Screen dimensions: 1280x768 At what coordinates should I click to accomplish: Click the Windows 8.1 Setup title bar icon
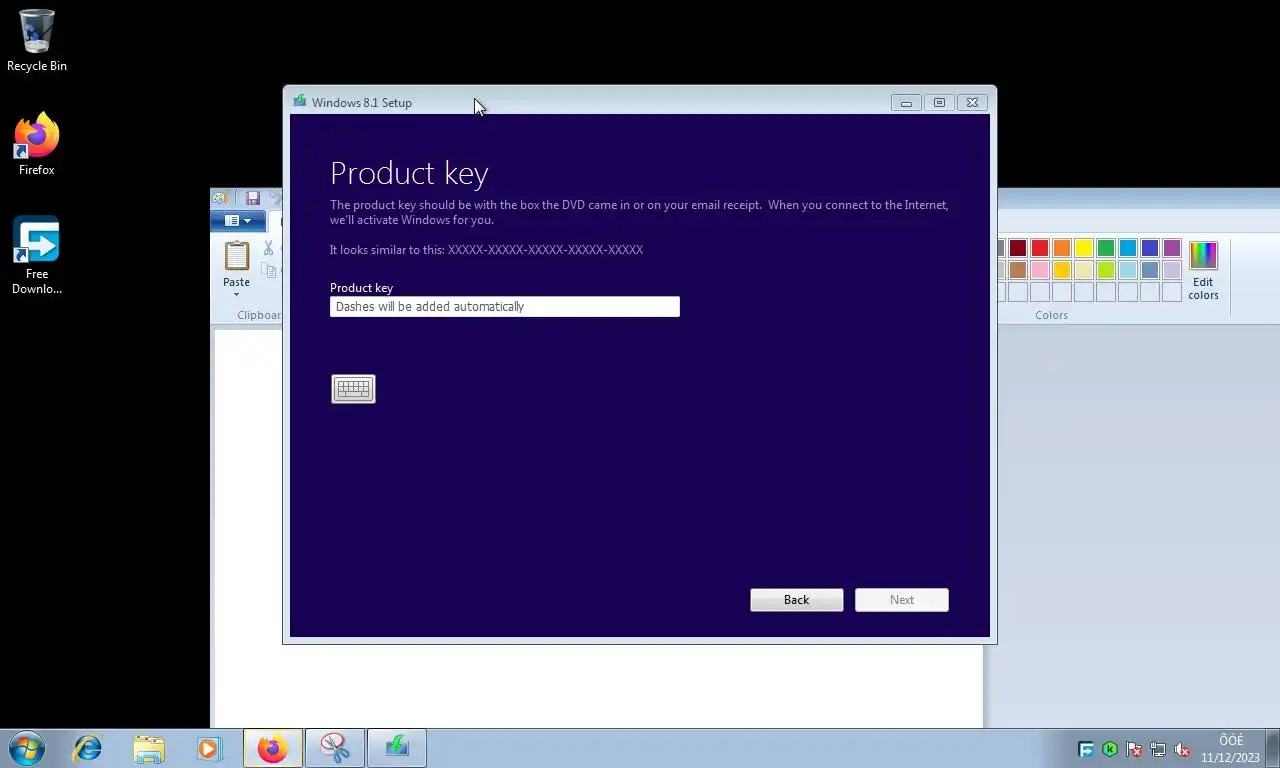click(x=299, y=102)
